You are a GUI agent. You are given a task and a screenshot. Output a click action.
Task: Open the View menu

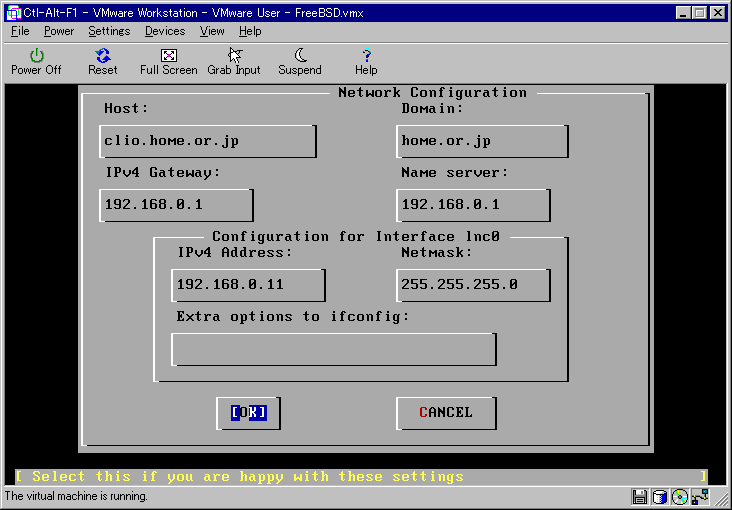[212, 31]
